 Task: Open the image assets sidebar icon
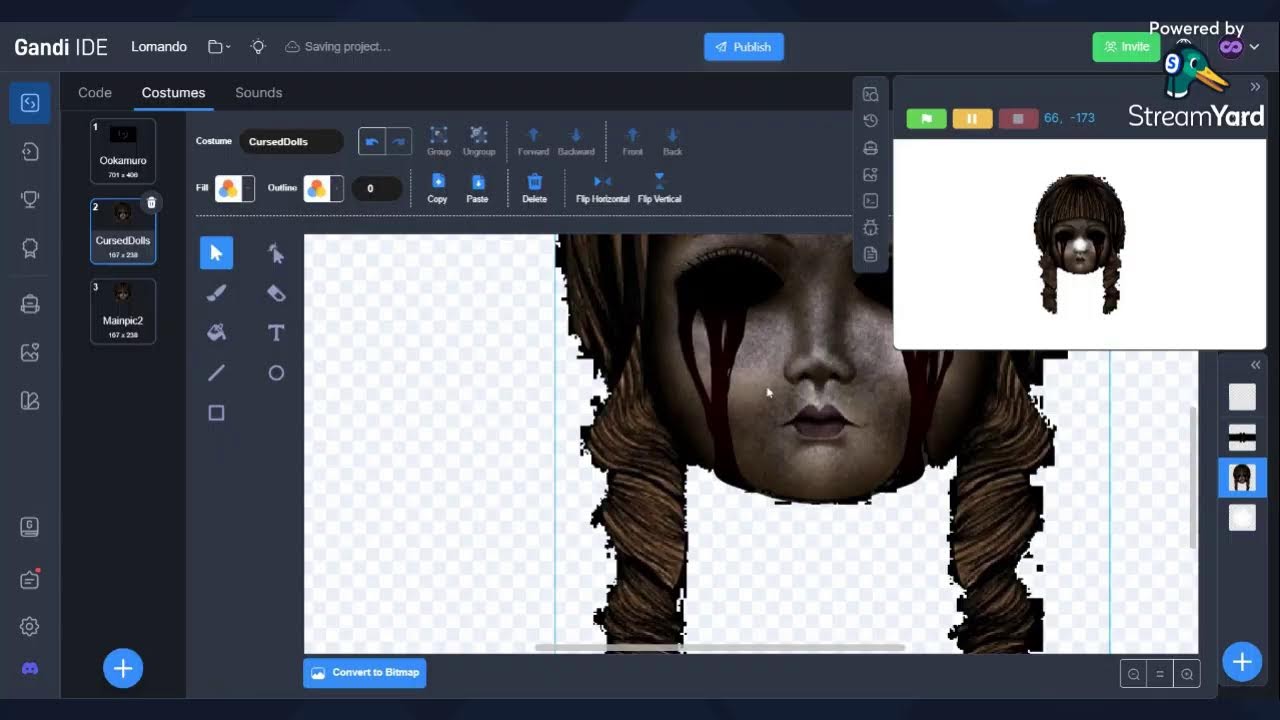pos(30,352)
